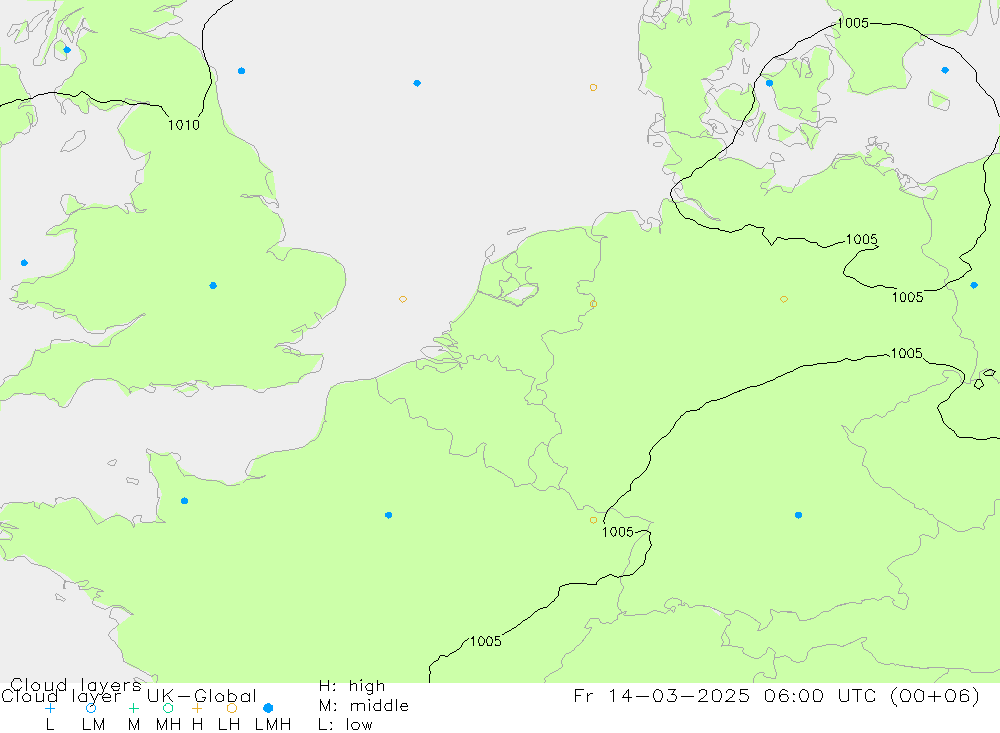Viewport: 1000px width, 733px height.
Task: Click the 'H: high' legend text
Action: 352,686
